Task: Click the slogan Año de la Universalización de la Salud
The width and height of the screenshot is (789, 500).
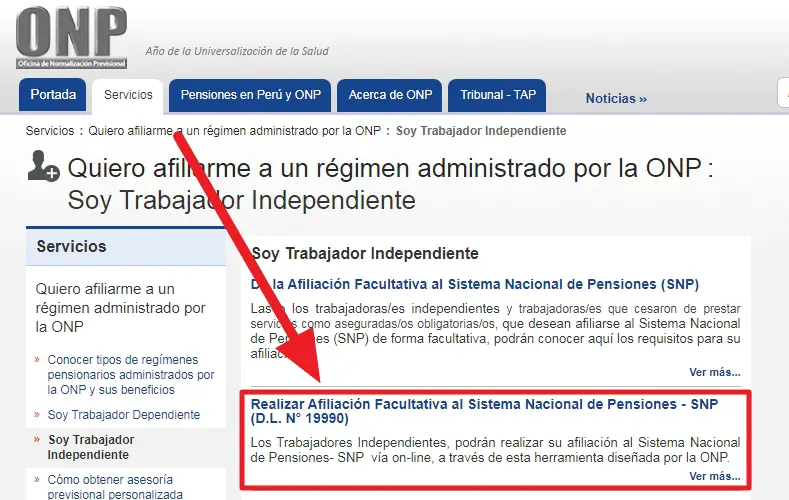Action: coord(237,51)
